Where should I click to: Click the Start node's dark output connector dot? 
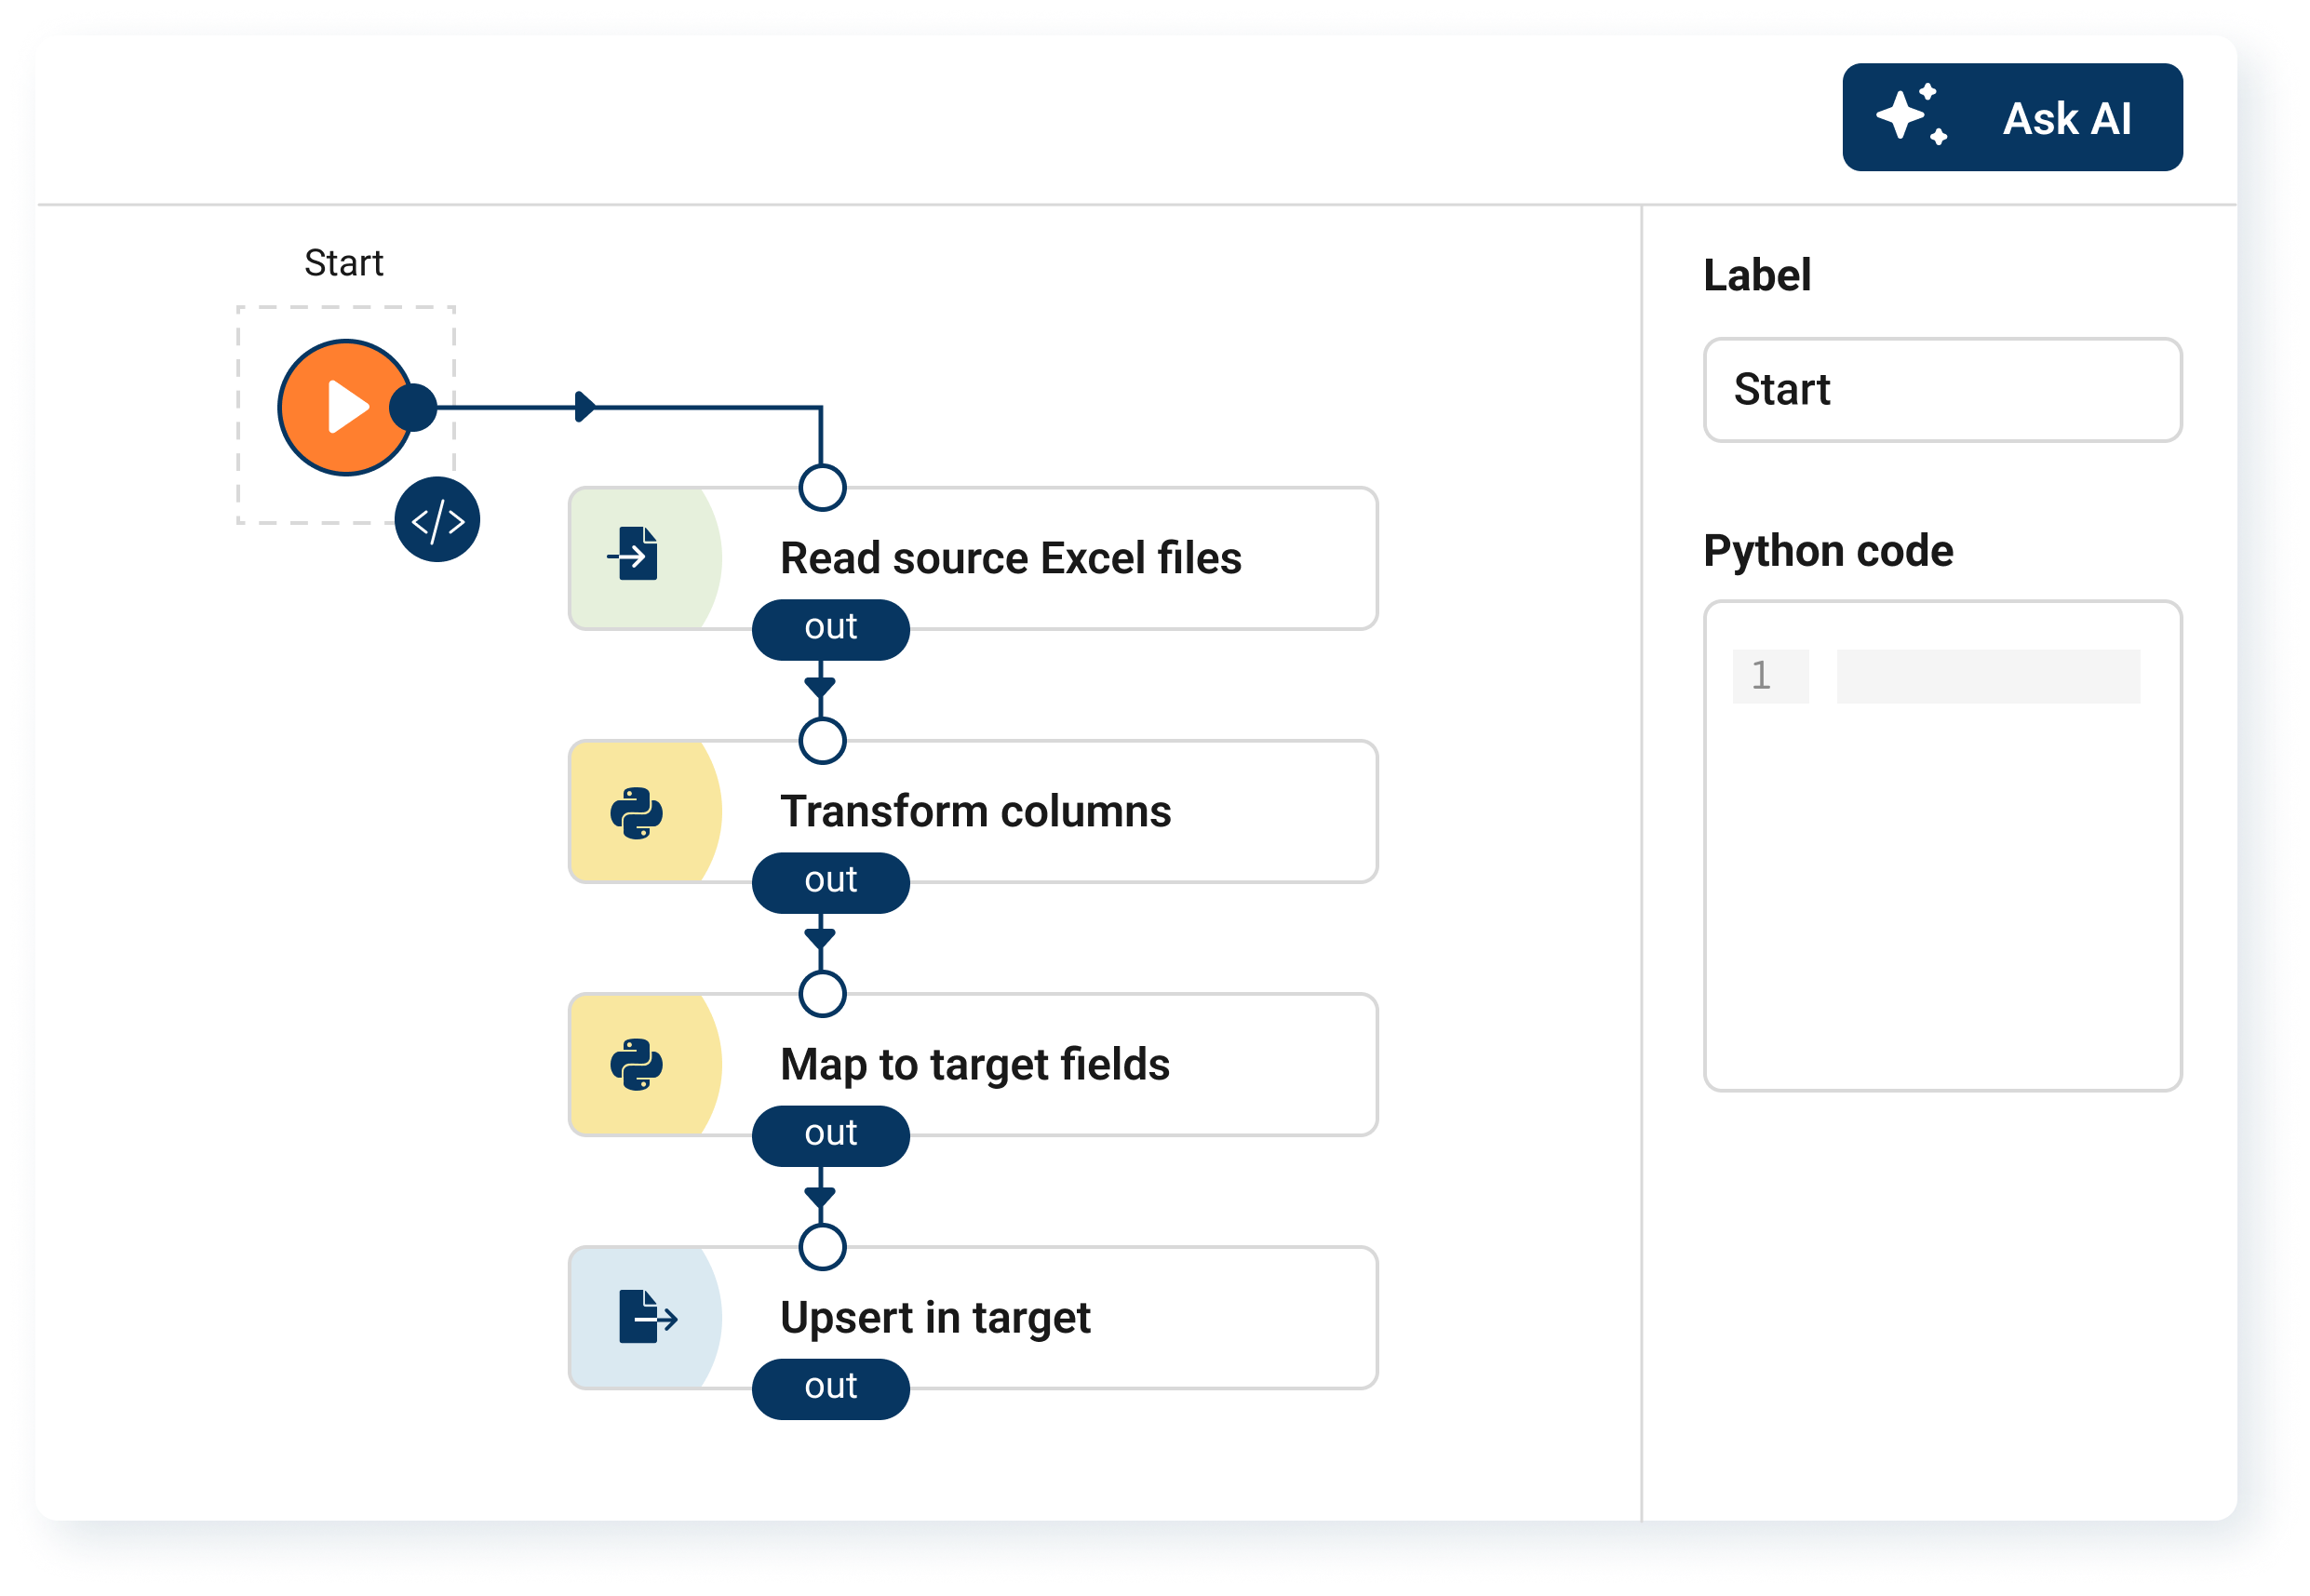point(413,407)
